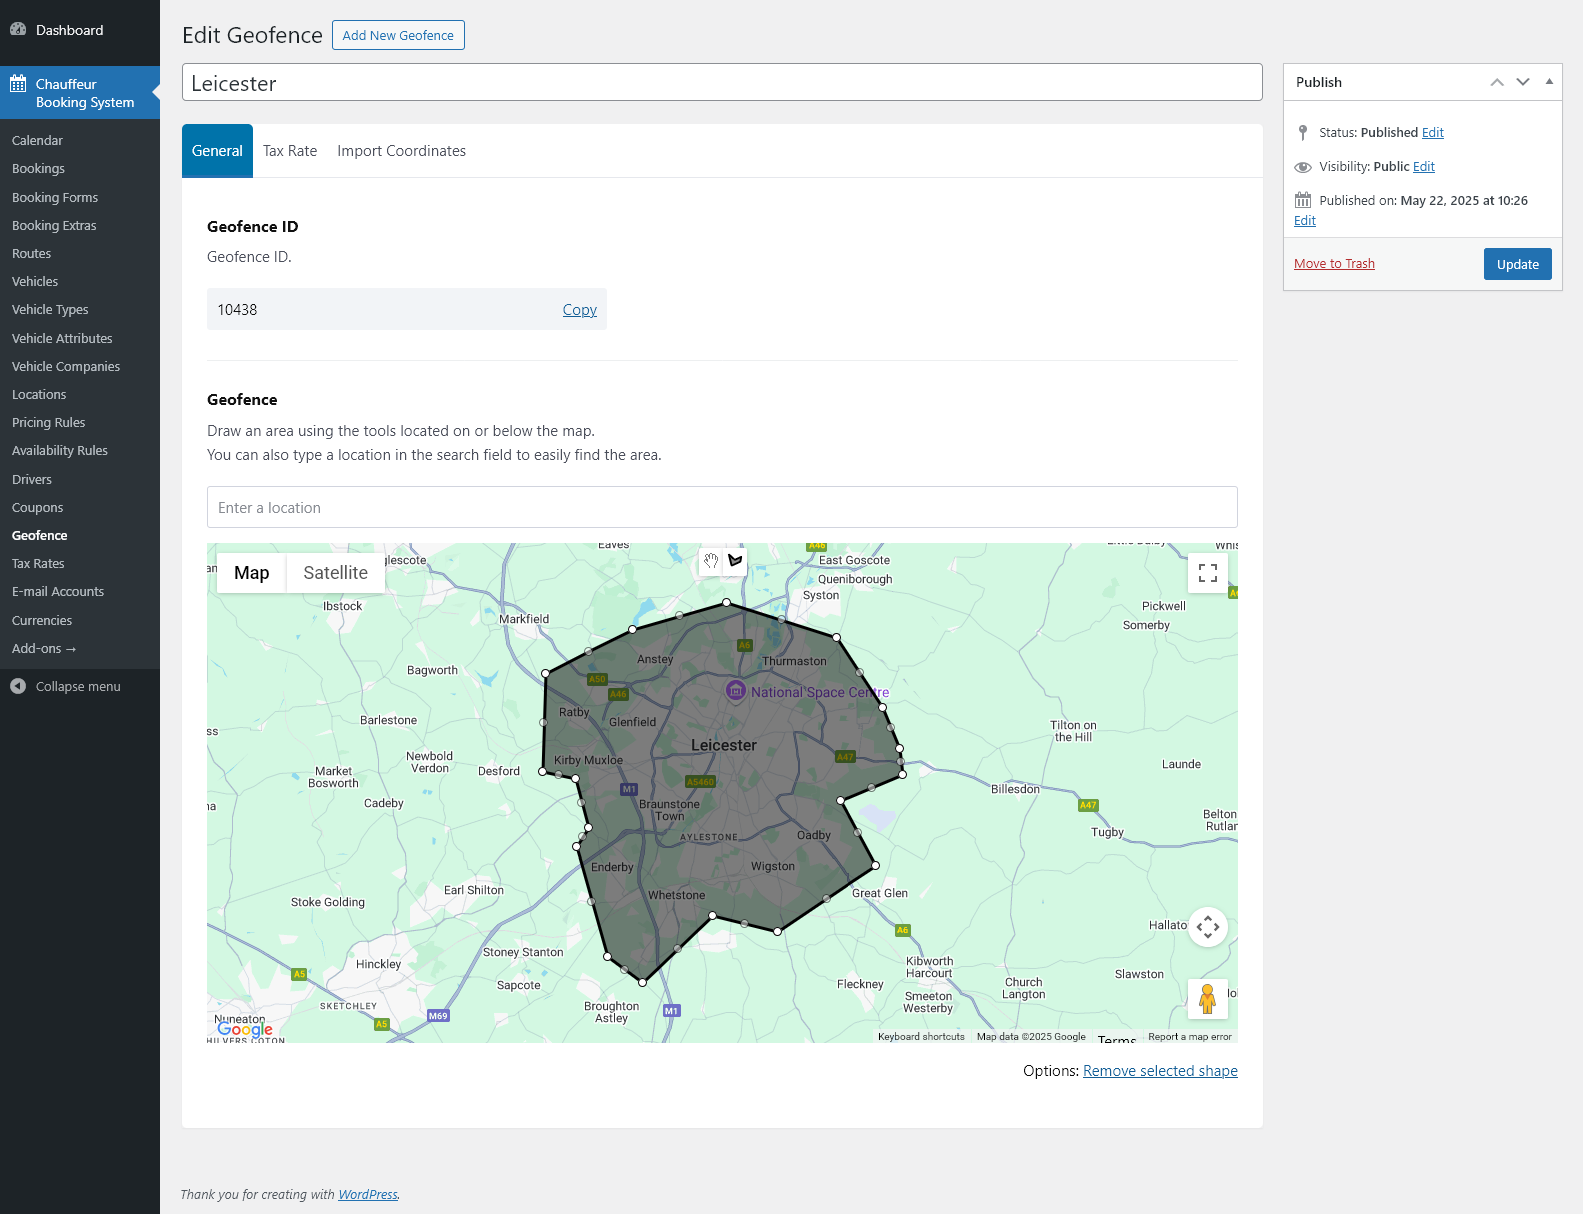Click the Market Bosworth label on map
This screenshot has height=1214, width=1583.
[333, 777]
